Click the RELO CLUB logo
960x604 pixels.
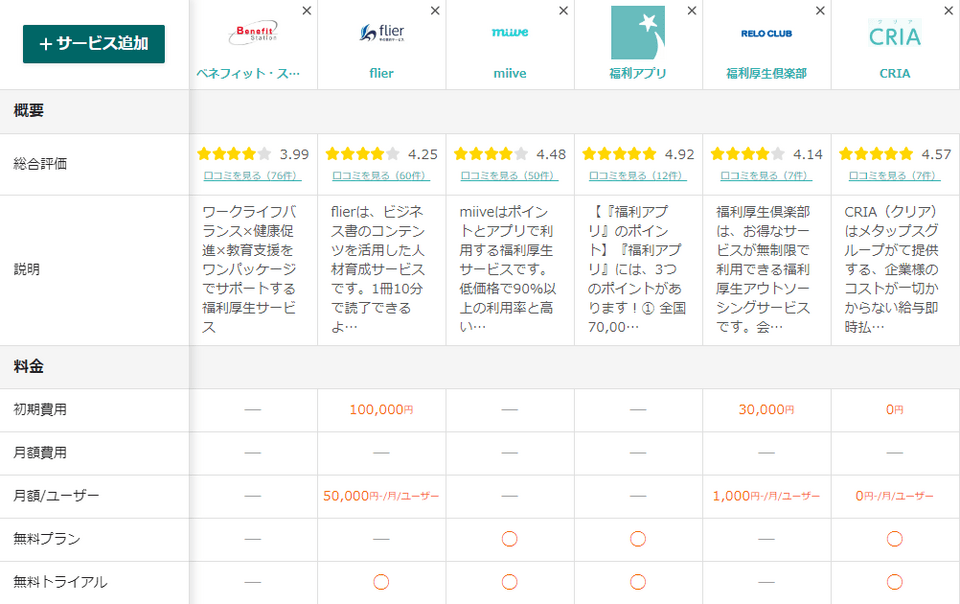click(x=766, y=33)
